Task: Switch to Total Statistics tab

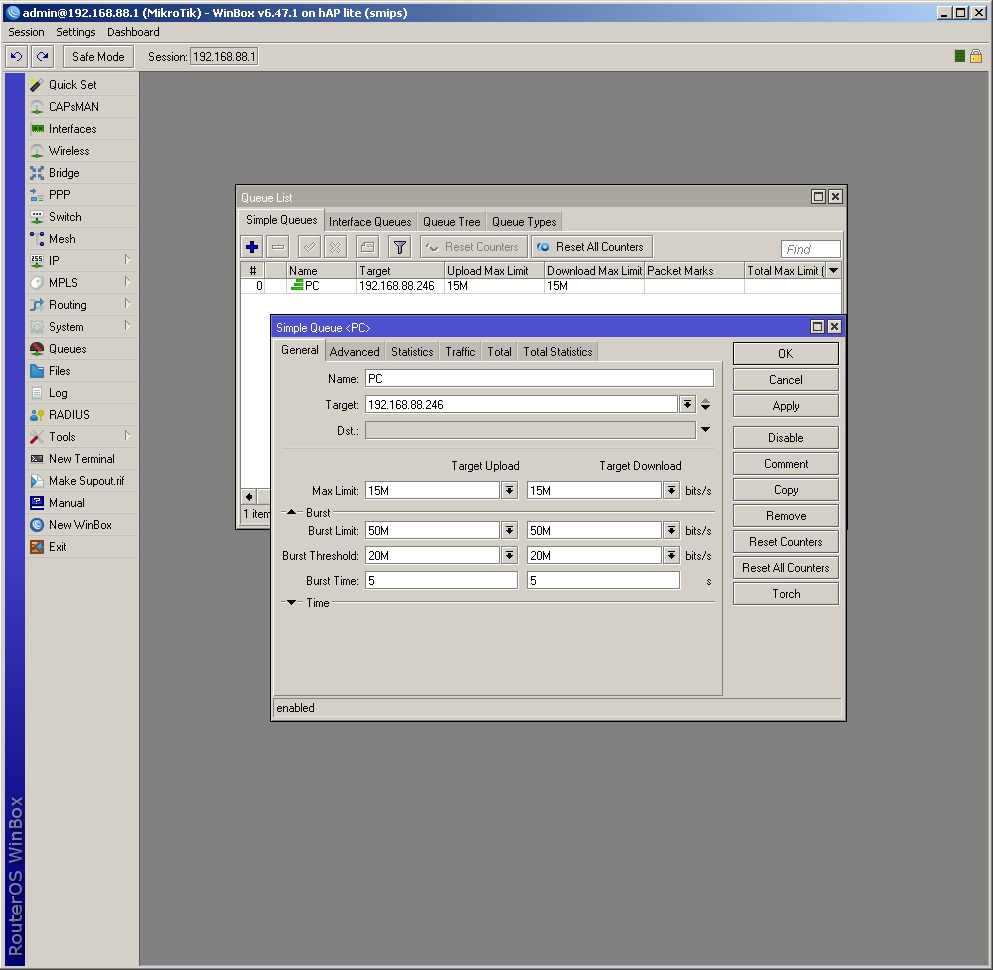Action: pyautogui.click(x=558, y=351)
